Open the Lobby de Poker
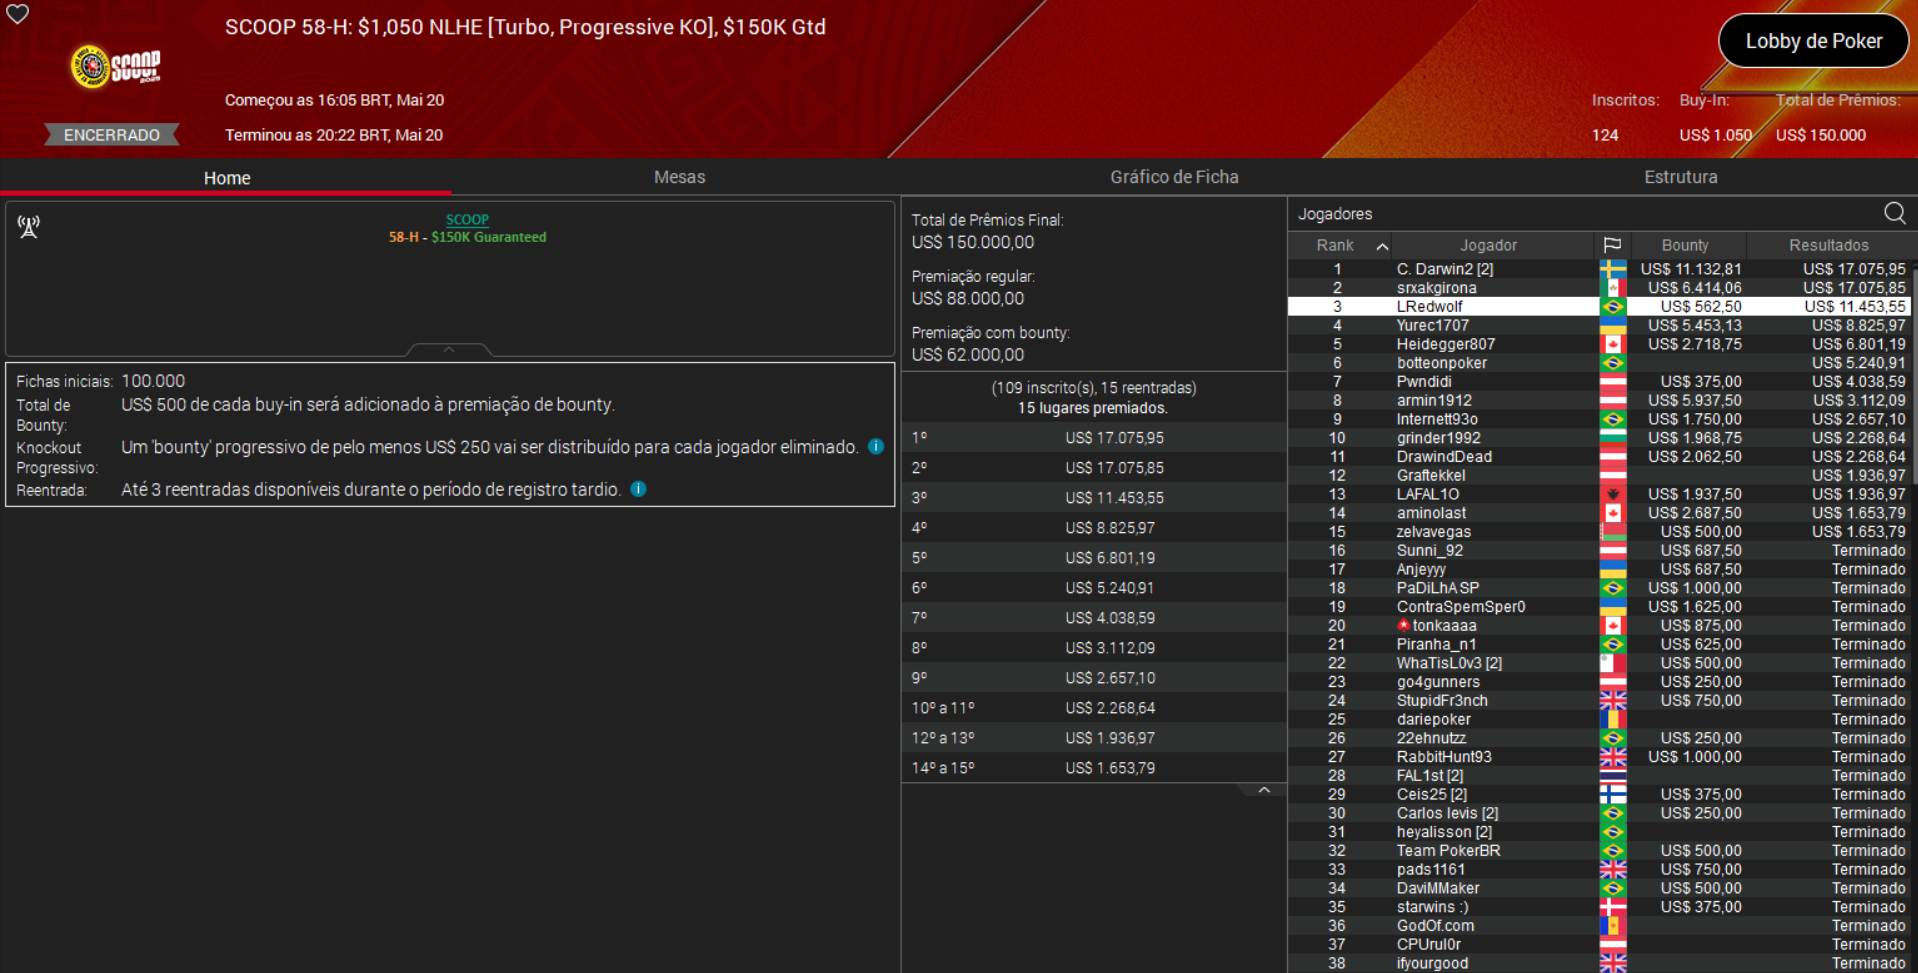Screen dimensions: 1918x973 click(1813, 41)
